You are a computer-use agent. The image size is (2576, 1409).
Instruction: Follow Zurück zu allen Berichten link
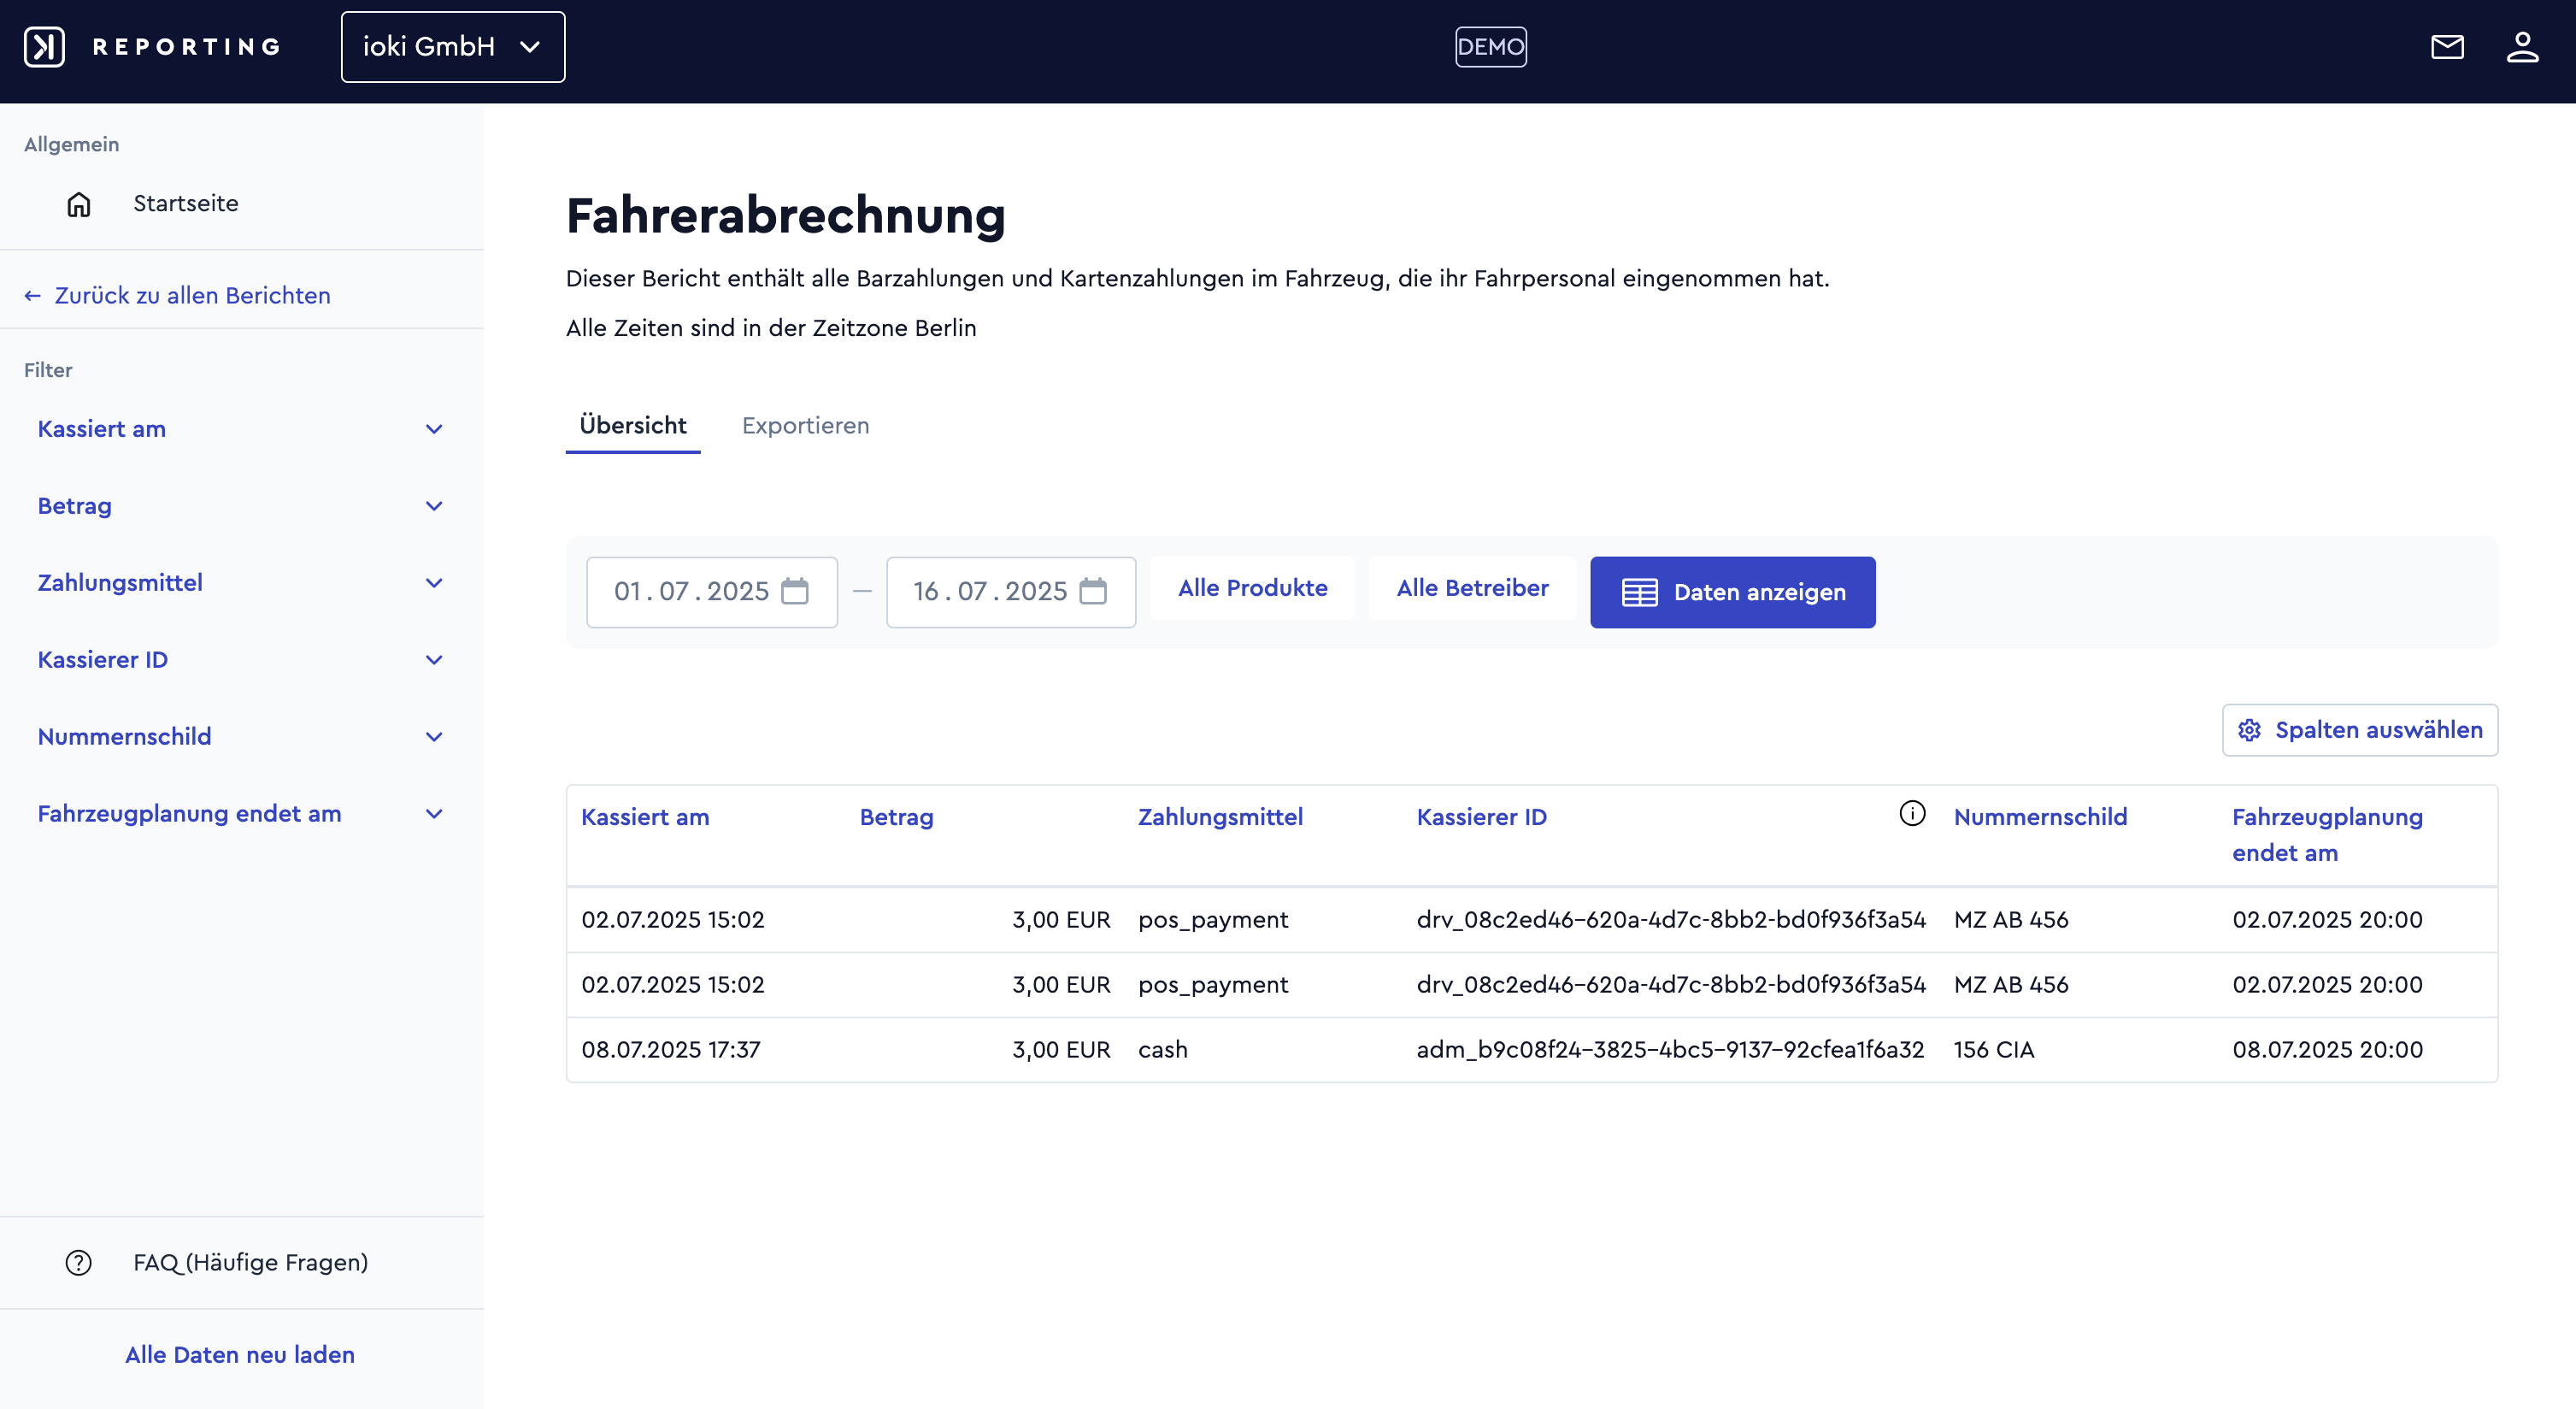coord(177,296)
